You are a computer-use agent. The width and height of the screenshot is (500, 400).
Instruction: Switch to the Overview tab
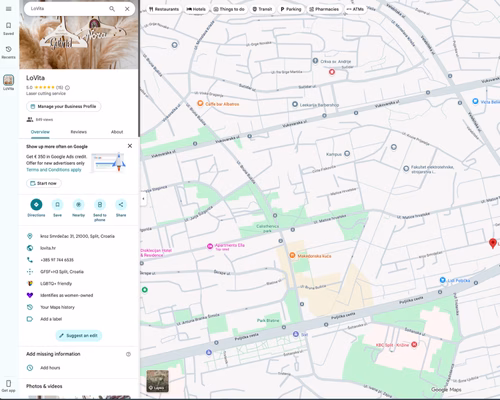[40, 132]
